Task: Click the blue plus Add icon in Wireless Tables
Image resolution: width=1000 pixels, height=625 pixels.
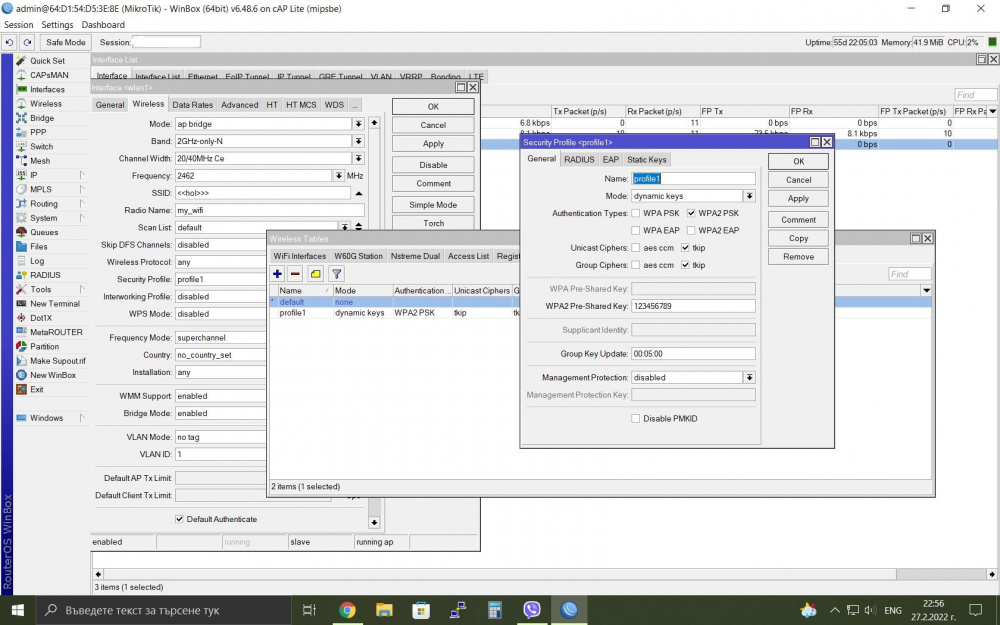Action: point(278,274)
